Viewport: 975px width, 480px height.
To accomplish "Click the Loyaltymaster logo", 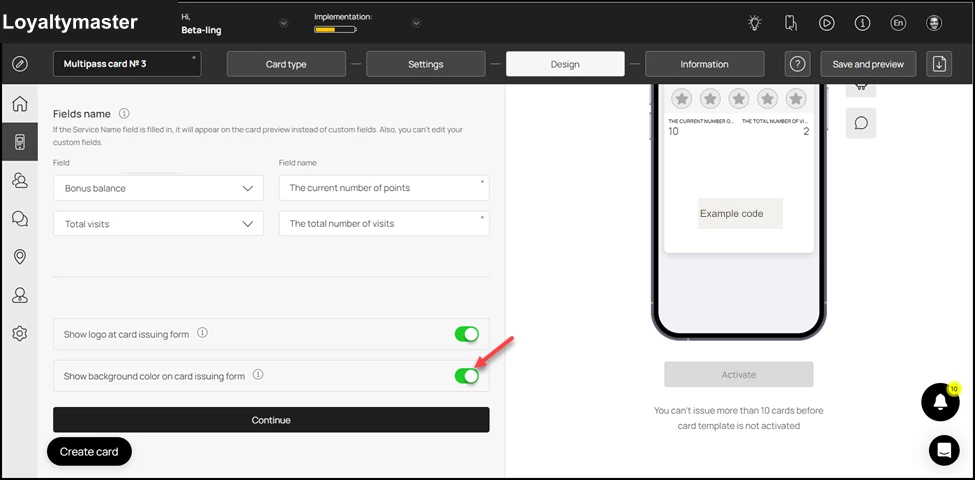I will 70,22.
